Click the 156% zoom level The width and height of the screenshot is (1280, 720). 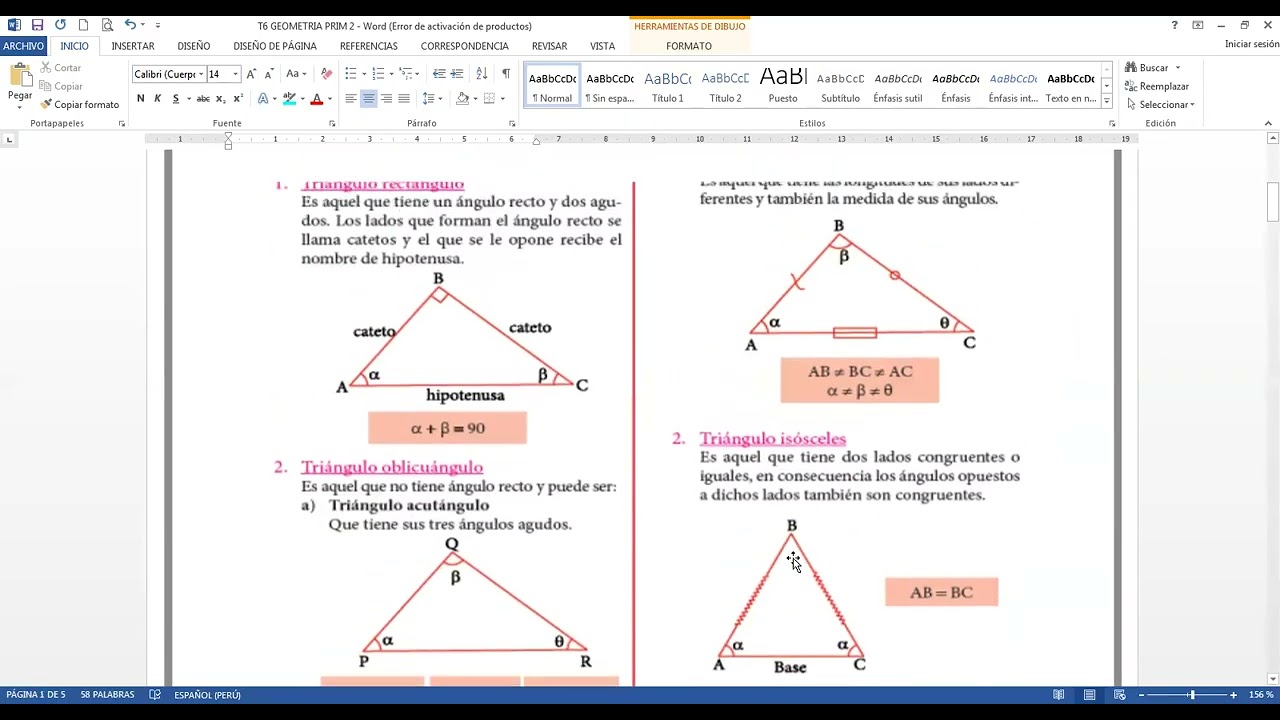click(1261, 695)
